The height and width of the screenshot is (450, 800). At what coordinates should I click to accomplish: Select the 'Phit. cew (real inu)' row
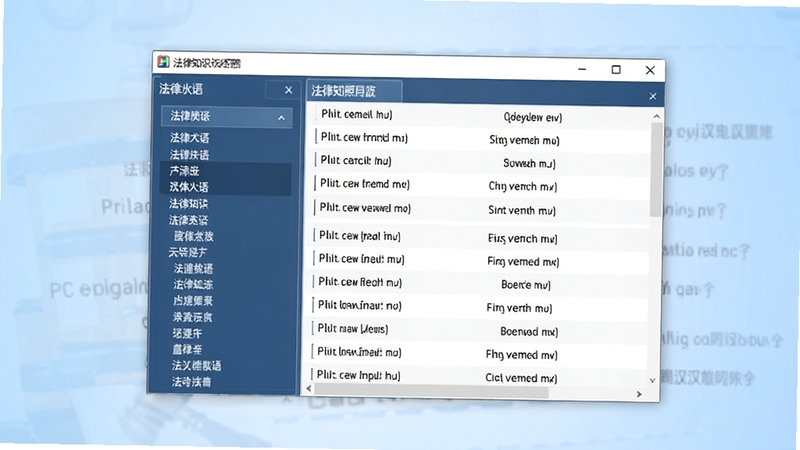pos(478,237)
